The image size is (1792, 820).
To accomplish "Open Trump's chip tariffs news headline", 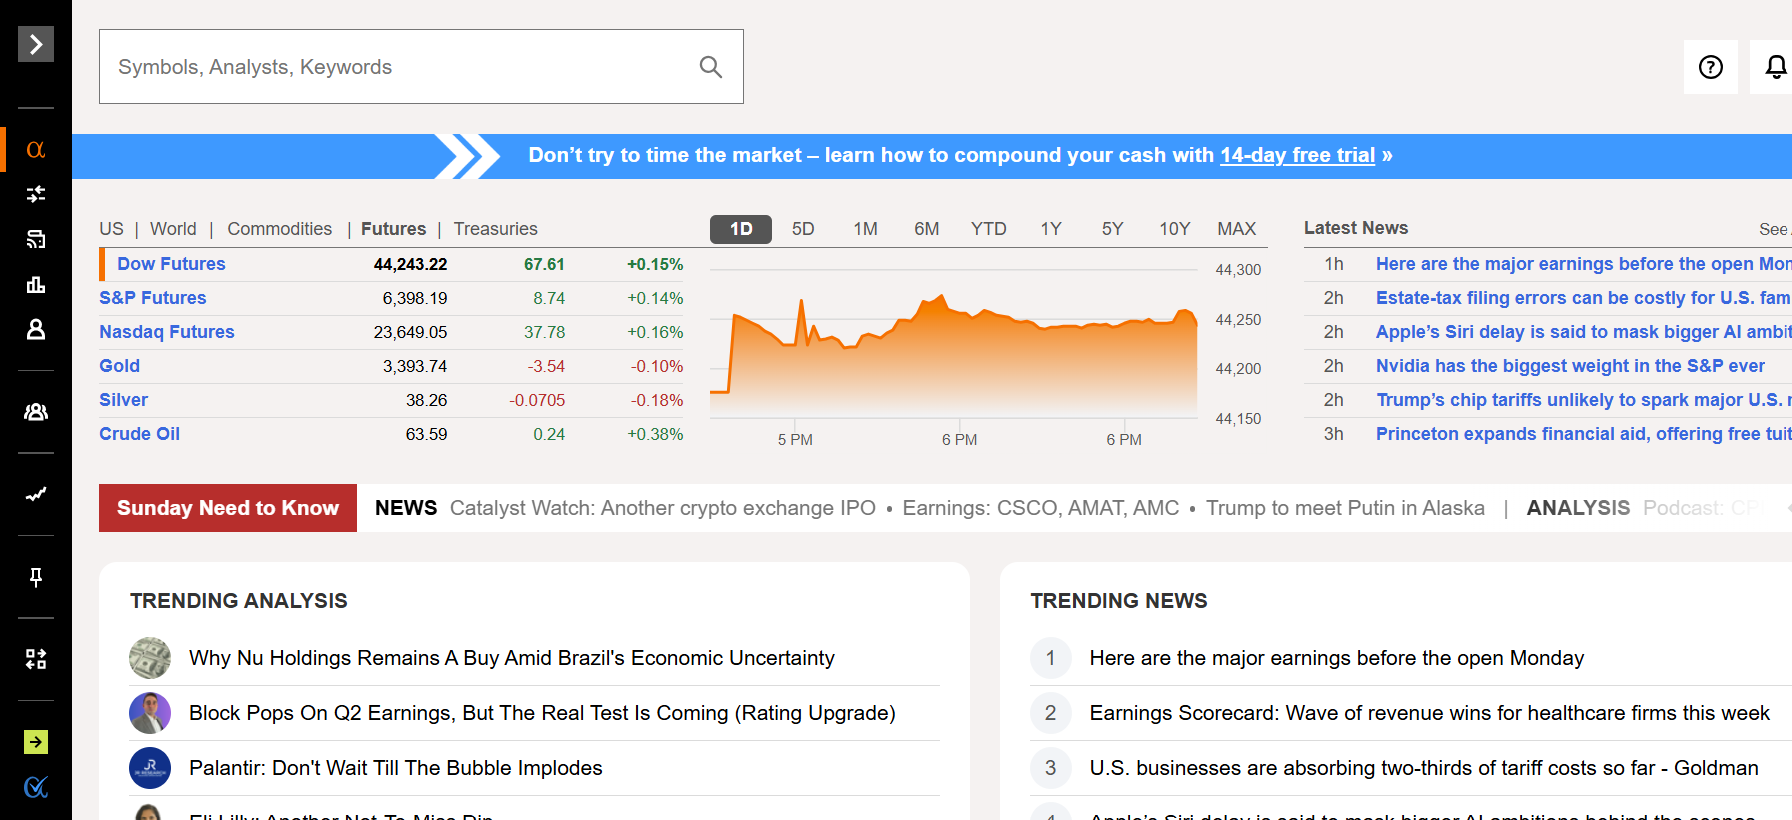I will coord(1583,400).
